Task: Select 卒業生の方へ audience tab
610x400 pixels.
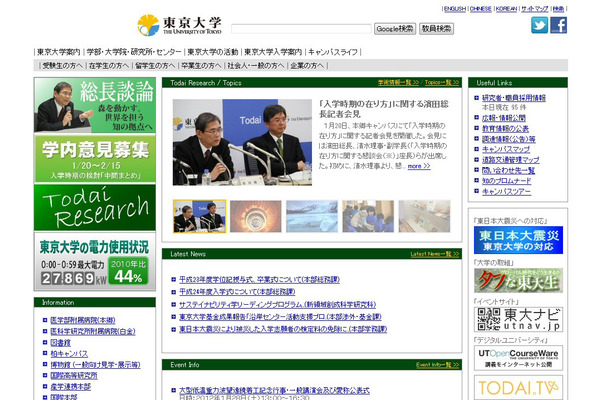Action: [201, 66]
